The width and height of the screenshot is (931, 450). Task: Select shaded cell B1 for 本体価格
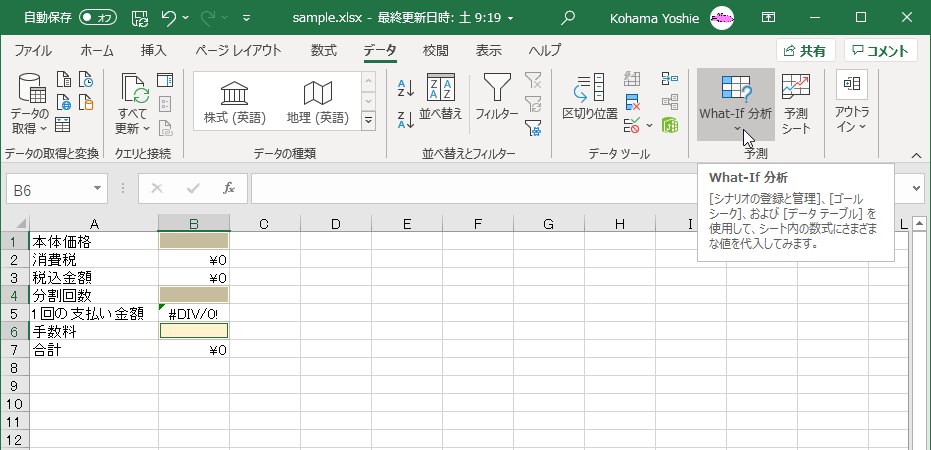pyautogui.click(x=194, y=241)
